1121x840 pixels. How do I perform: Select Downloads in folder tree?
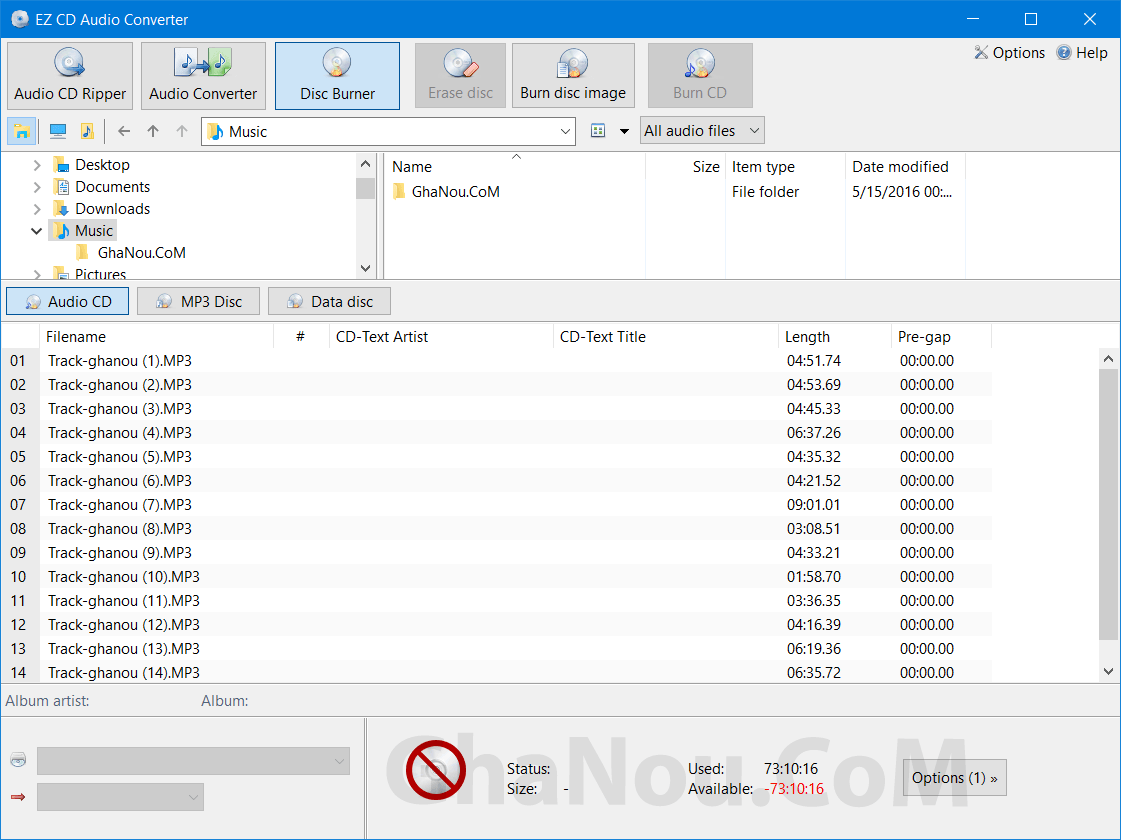pyautogui.click(x=112, y=209)
